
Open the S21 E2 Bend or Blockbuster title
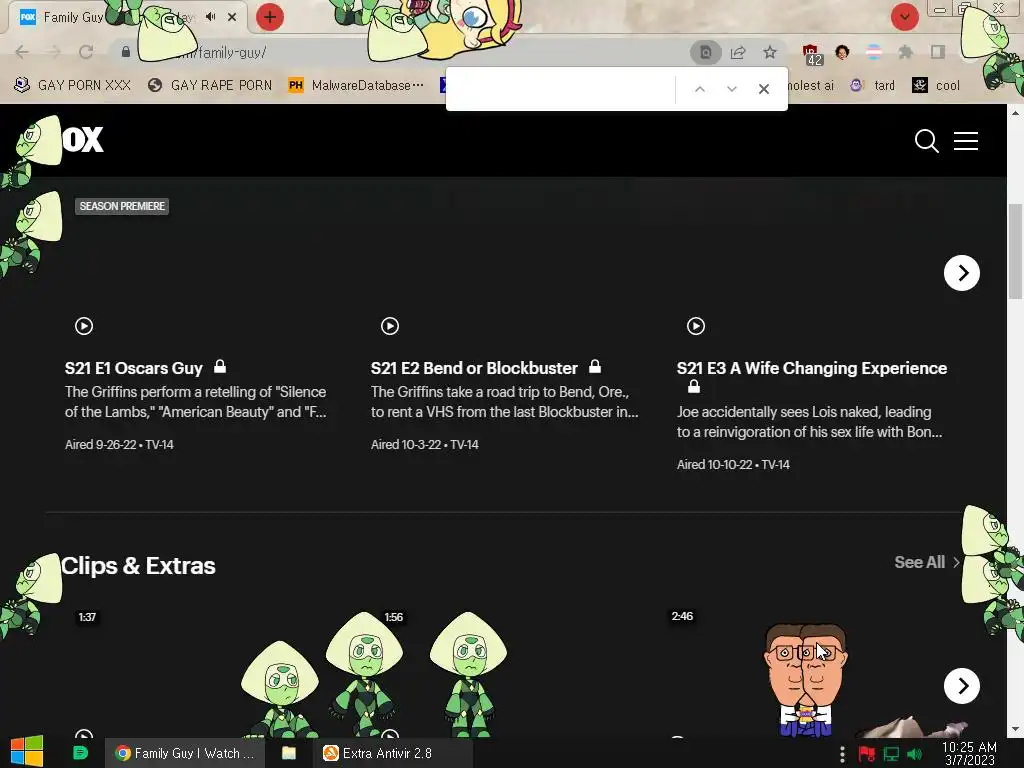pos(474,368)
